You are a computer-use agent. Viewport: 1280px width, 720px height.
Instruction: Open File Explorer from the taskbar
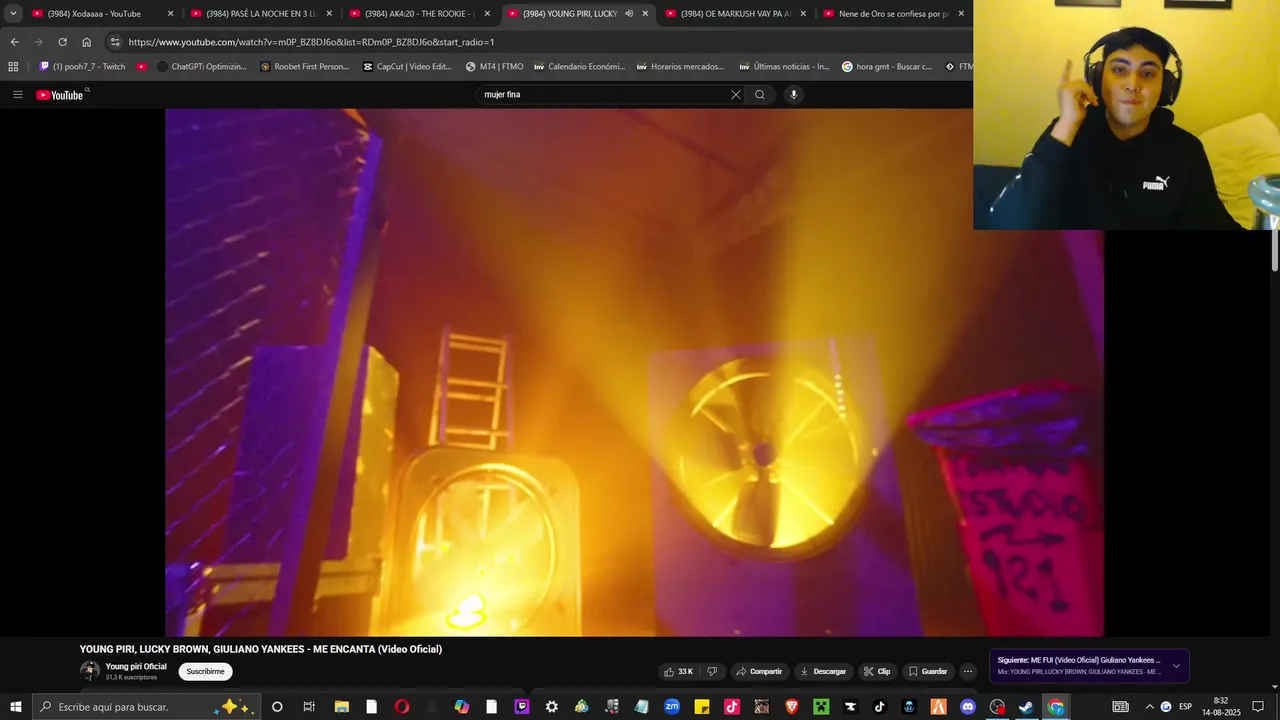pos(341,707)
